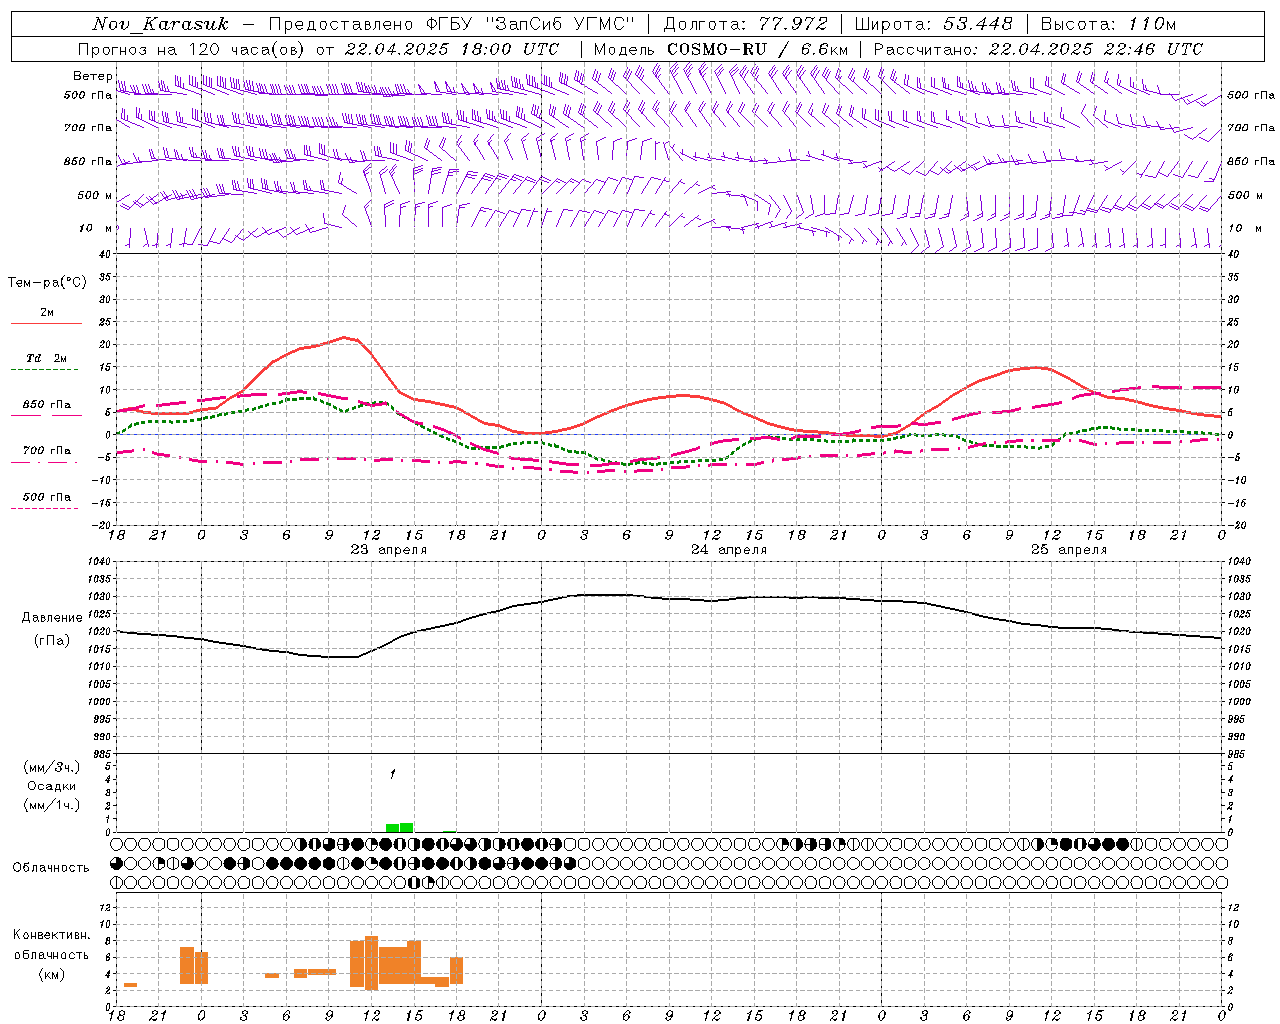Click the (км) unit label

(x=51, y=973)
